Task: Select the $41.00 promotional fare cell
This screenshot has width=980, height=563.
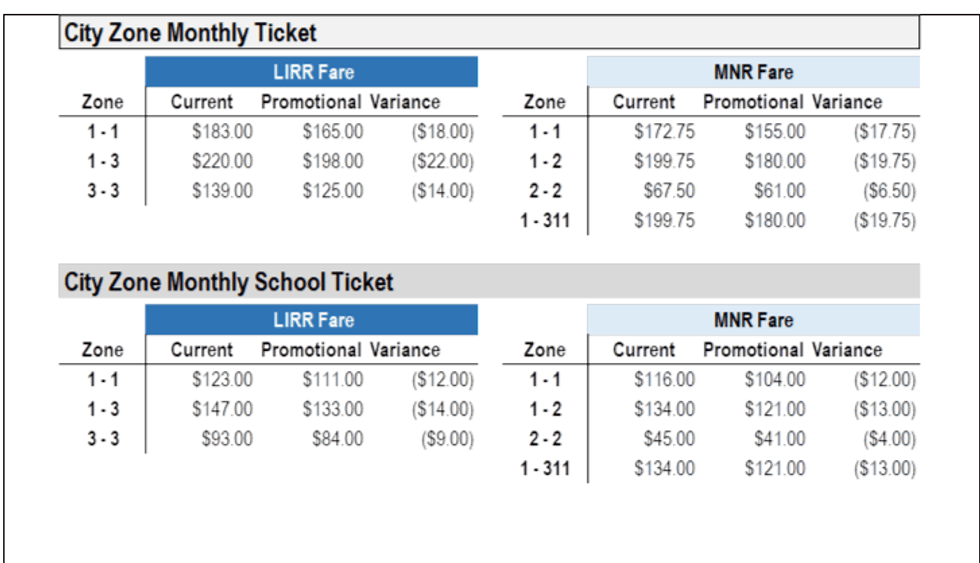Action: 779,438
